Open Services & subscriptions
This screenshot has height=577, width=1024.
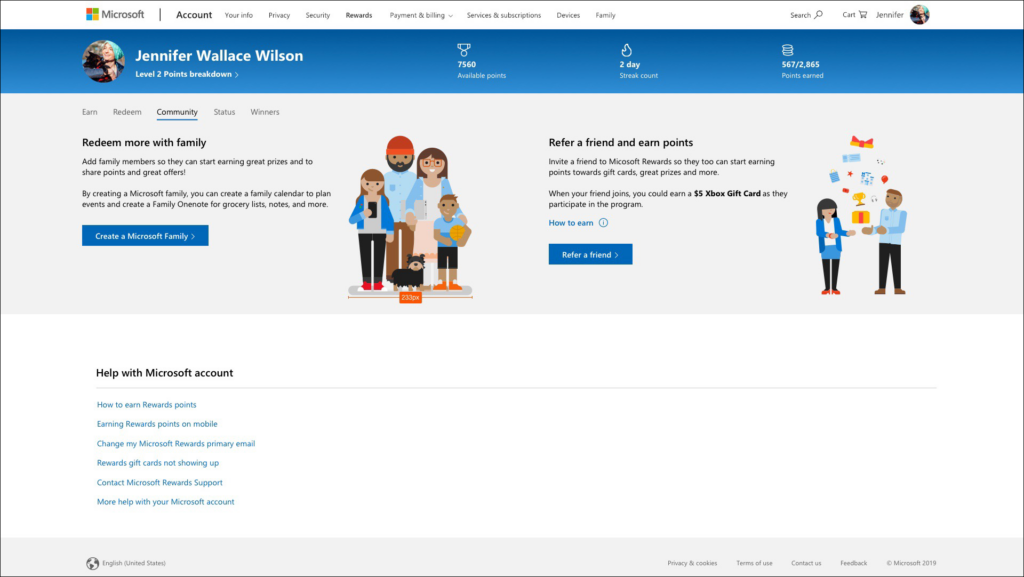tap(504, 15)
